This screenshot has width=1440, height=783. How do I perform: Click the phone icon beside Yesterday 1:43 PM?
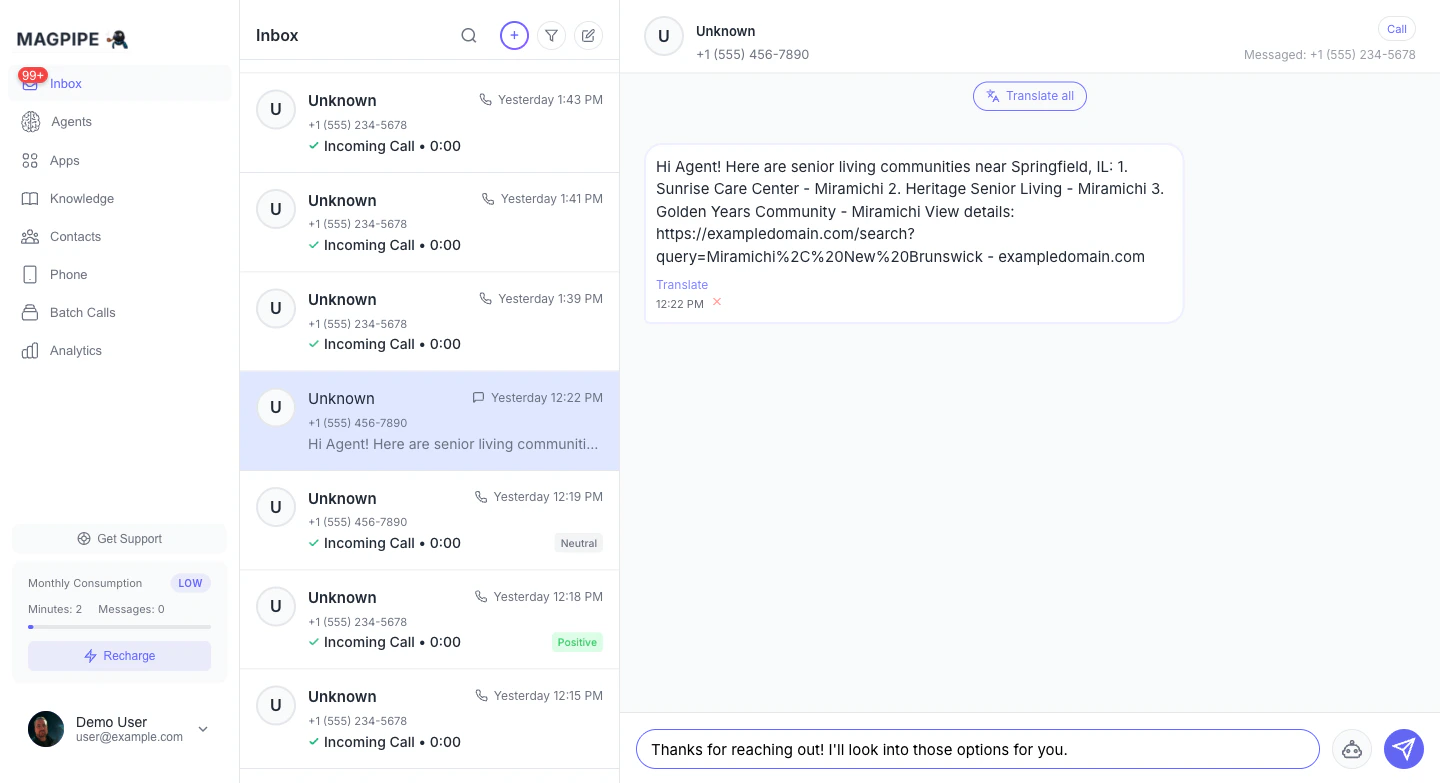(x=486, y=100)
